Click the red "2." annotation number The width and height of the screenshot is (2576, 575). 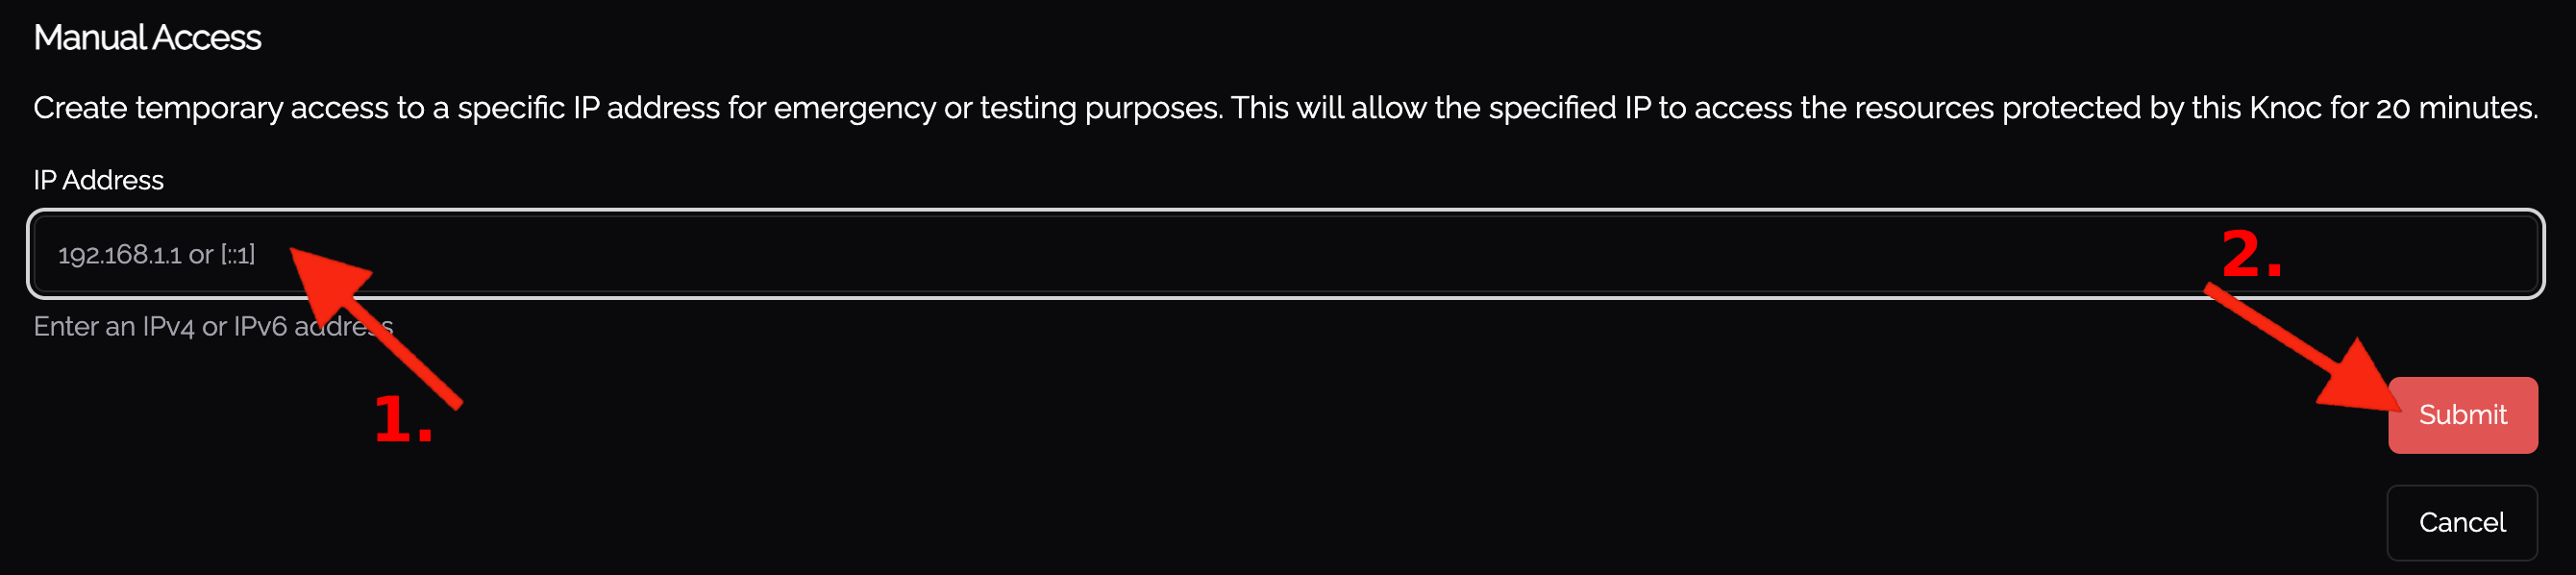pos(2250,254)
